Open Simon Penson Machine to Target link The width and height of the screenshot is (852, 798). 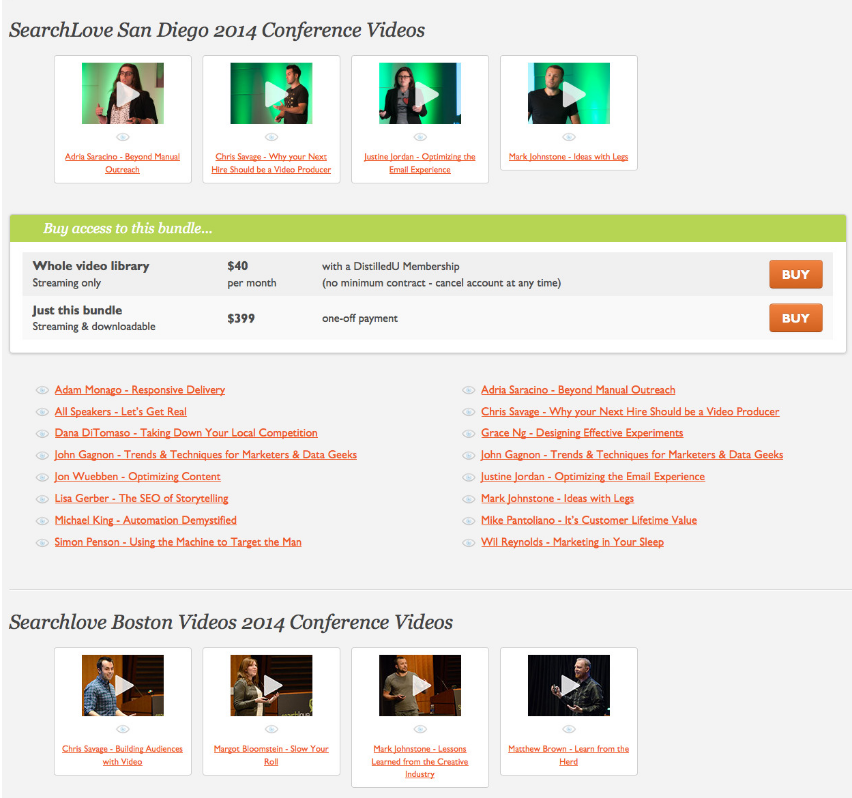tap(178, 542)
